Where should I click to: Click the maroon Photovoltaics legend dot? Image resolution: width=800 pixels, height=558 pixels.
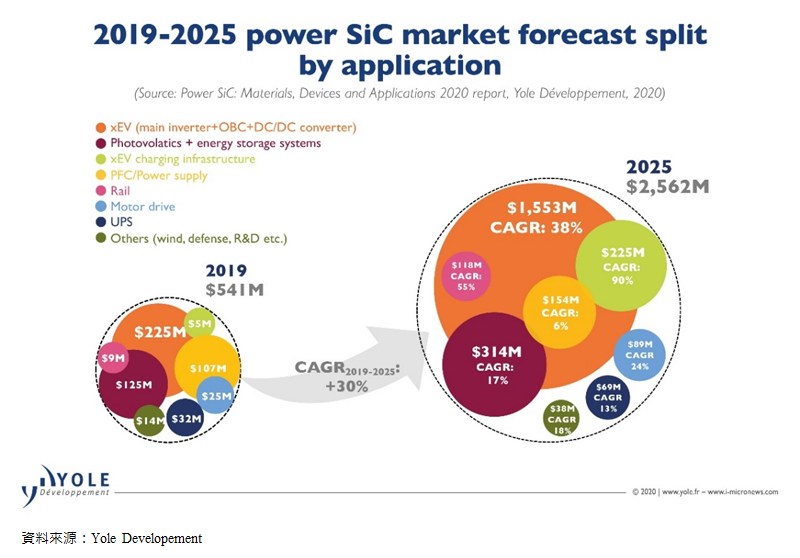click(x=100, y=143)
